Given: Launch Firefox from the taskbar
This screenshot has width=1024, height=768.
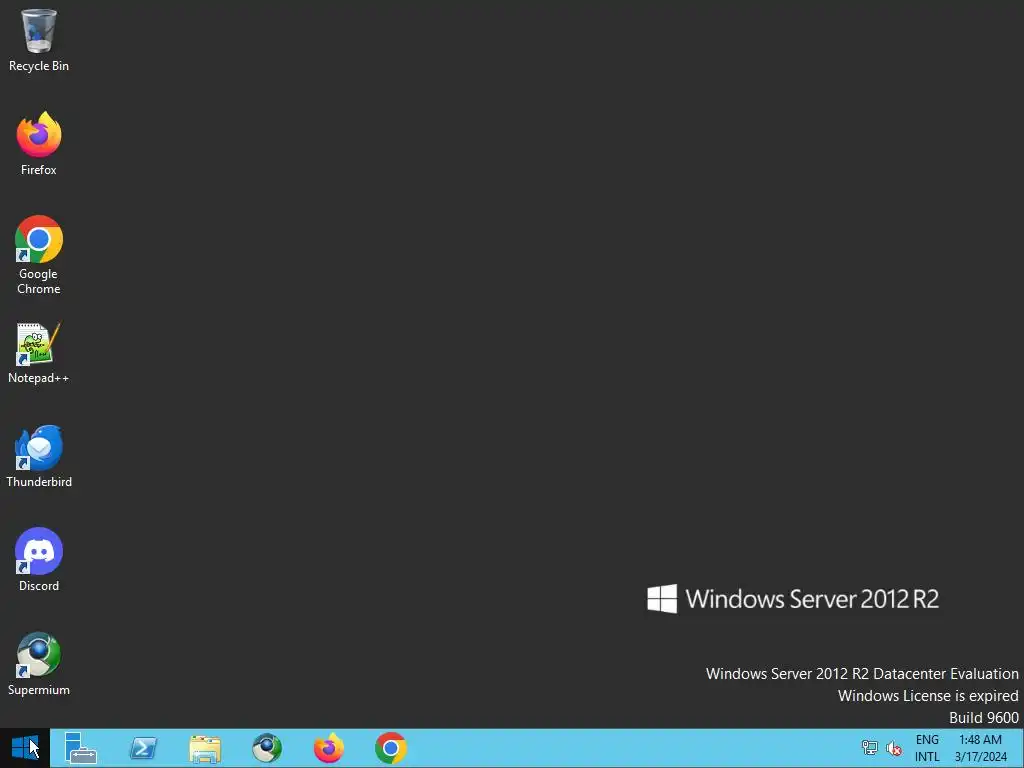Looking at the screenshot, I should 328,748.
